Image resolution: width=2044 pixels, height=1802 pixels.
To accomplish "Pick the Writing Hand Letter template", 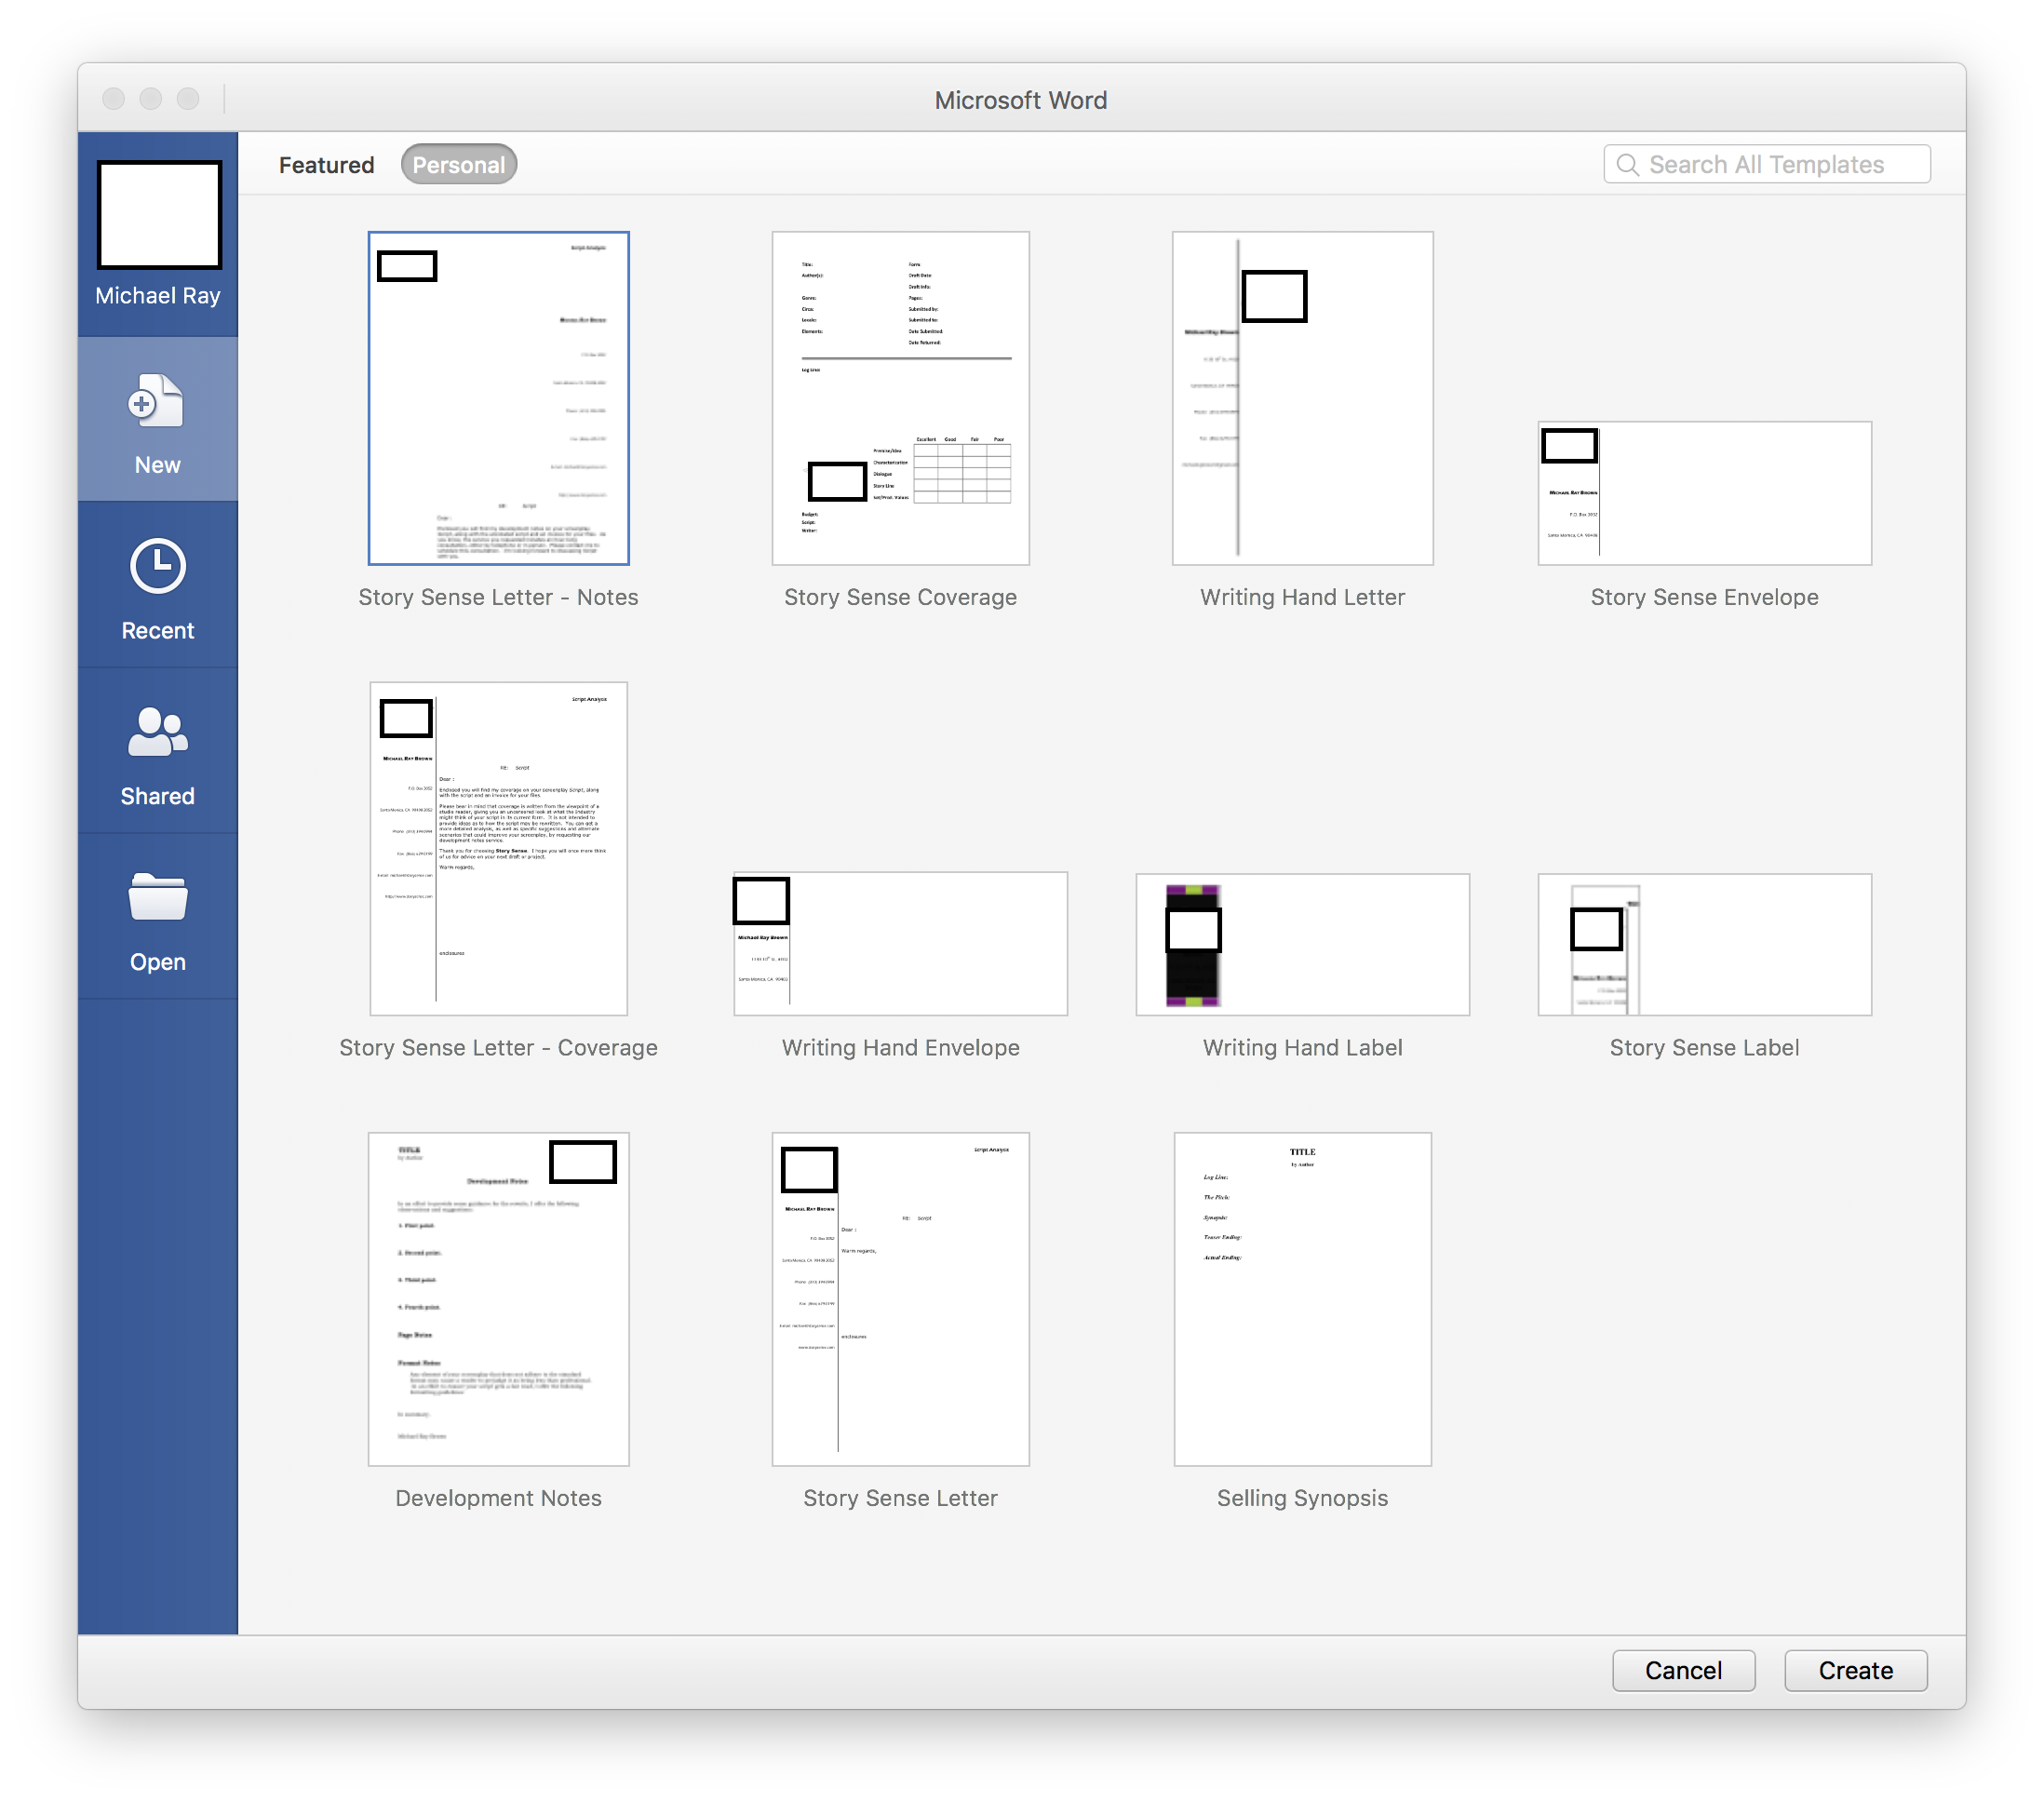I will (1302, 398).
